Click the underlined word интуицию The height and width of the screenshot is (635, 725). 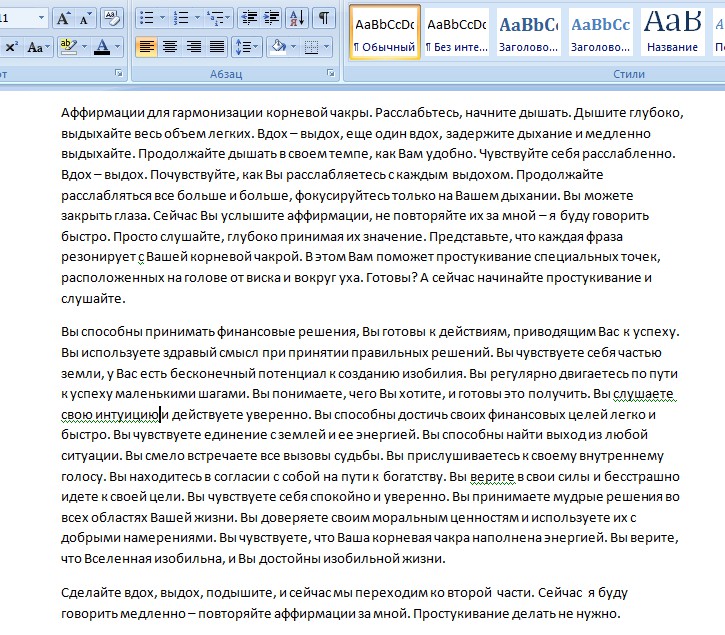coord(127,415)
